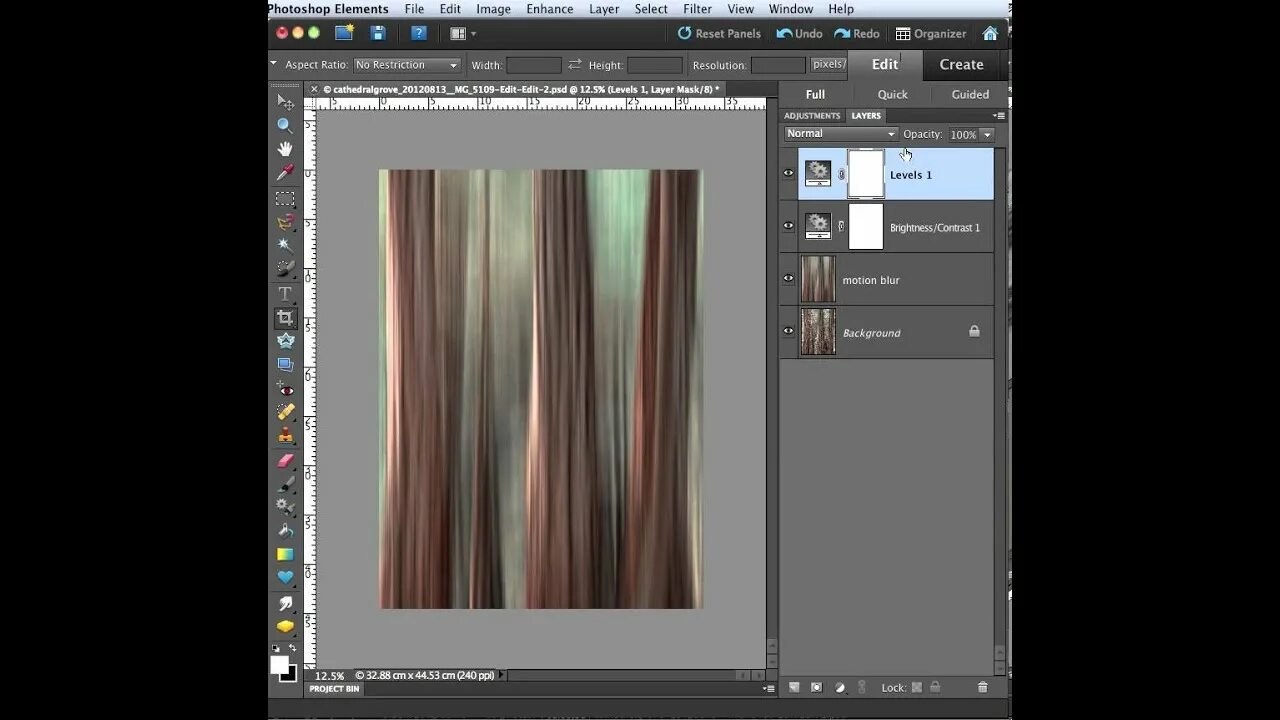Select the Eraser tool
Viewport: 1280px width, 720px height.
click(285, 461)
